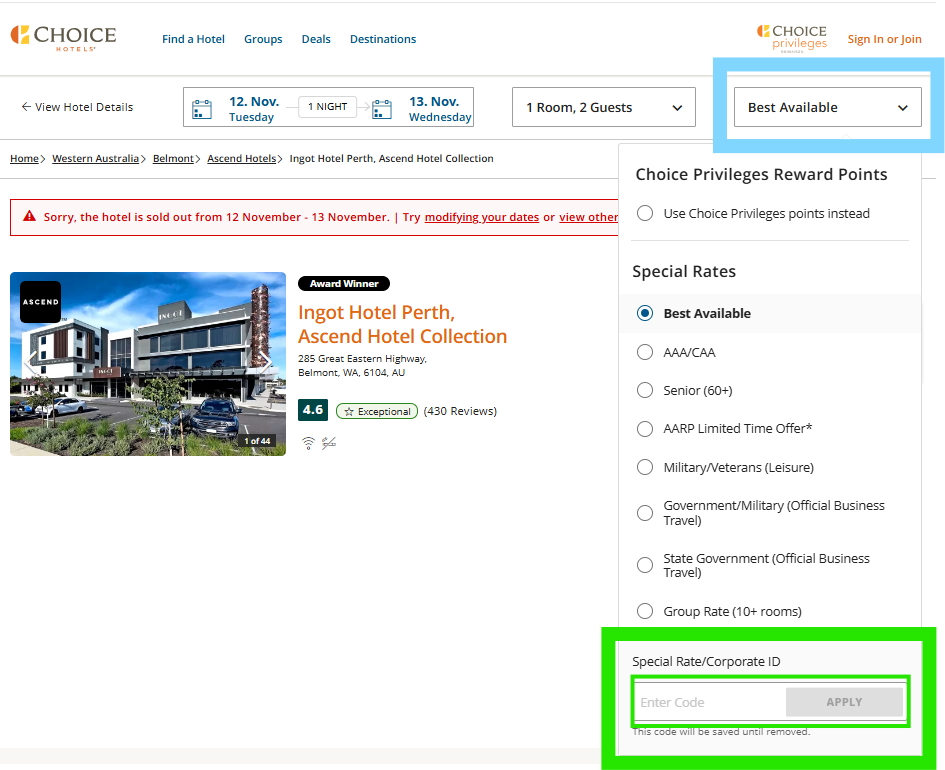Click the Western Australia breadcrumb
Screen dimensions: 945x770
[95, 158]
